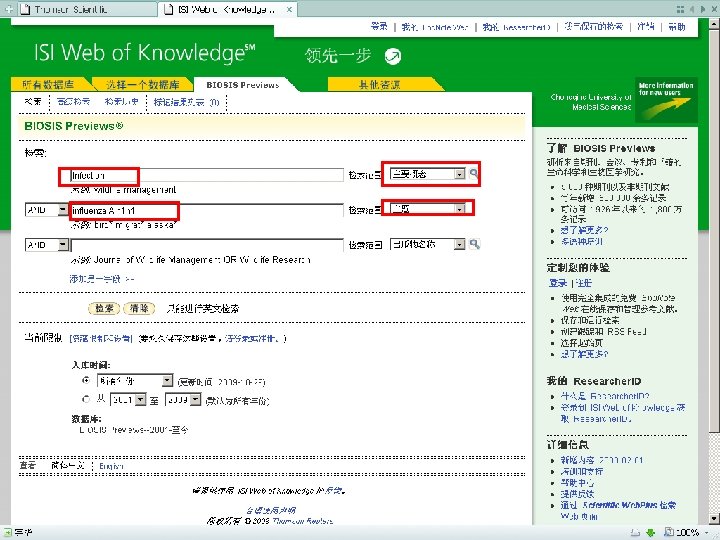Click 添加另一字段 >> to add field
The width and height of the screenshot is (720, 540).
click(101, 279)
